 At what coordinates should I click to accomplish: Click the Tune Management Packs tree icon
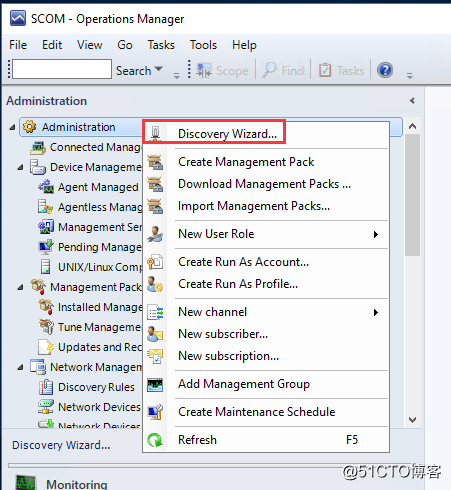pyautogui.click(x=46, y=327)
